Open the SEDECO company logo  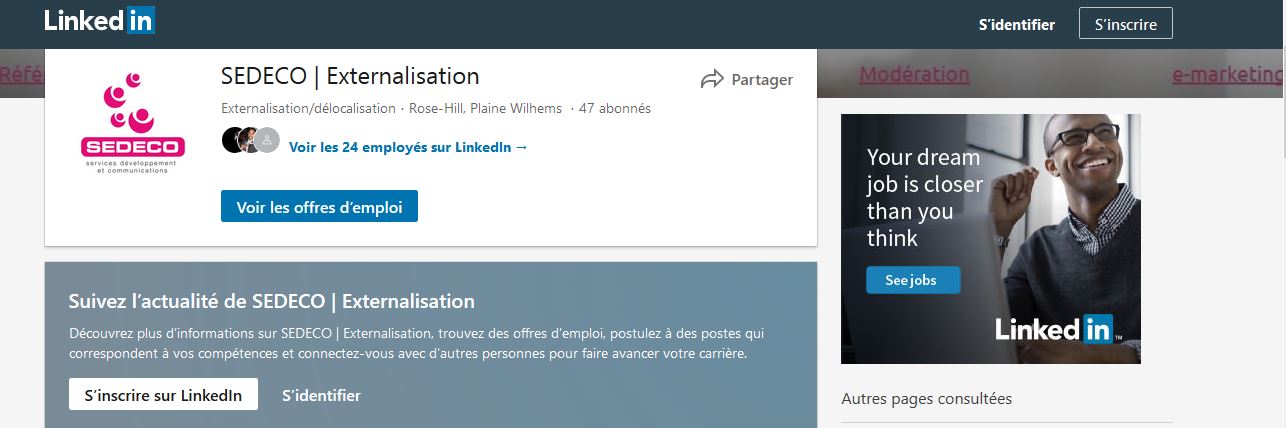coord(133,124)
